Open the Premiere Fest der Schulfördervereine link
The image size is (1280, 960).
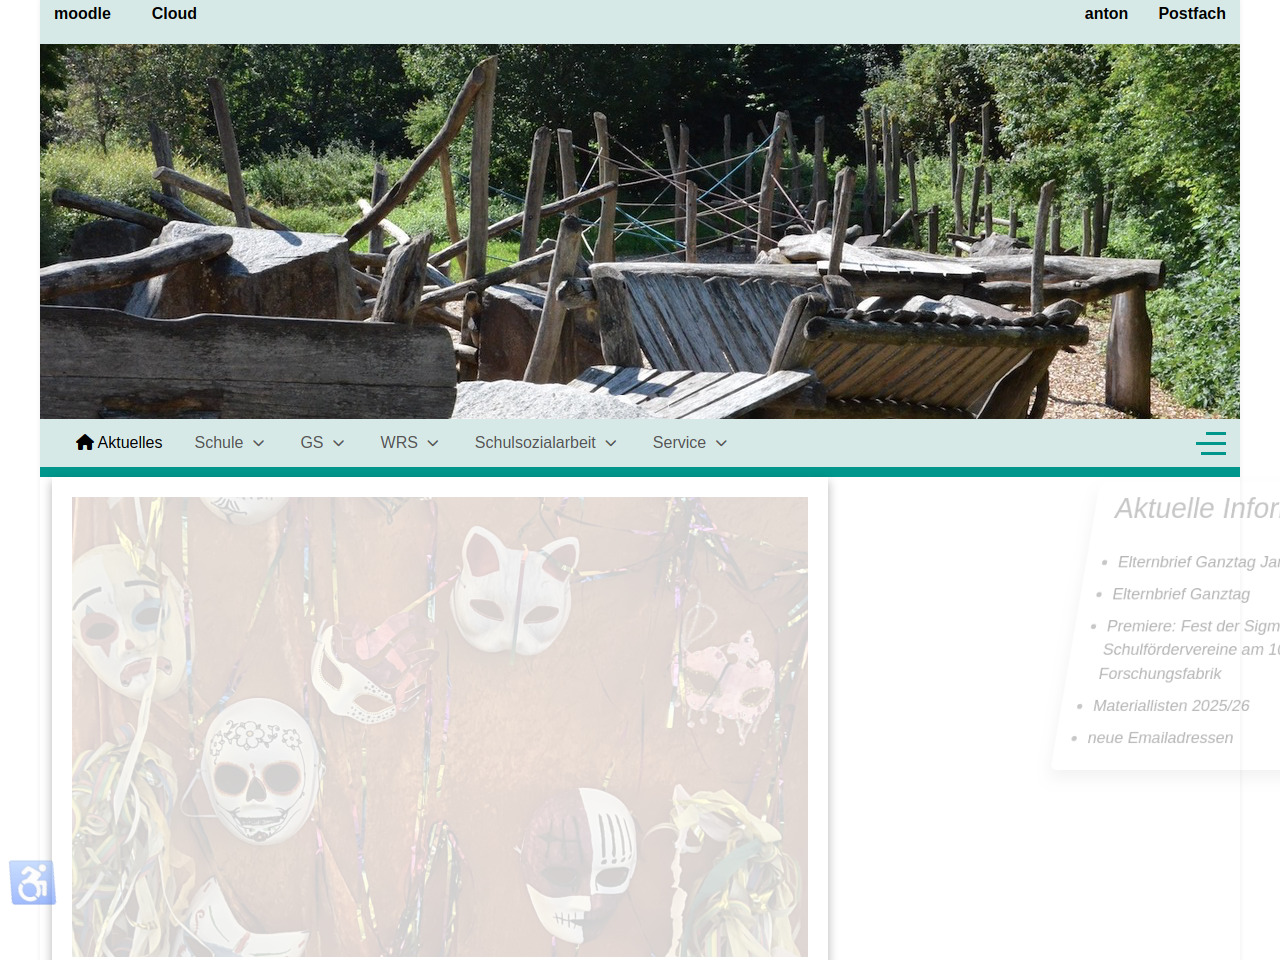1190,626
